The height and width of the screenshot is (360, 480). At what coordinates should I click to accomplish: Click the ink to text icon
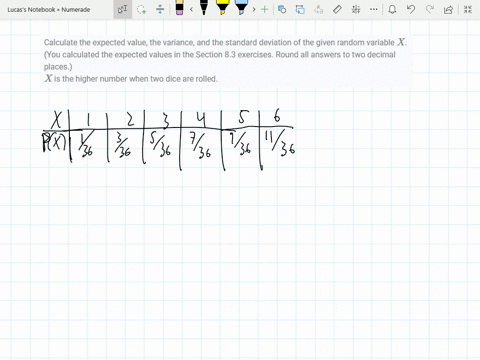[319, 9]
